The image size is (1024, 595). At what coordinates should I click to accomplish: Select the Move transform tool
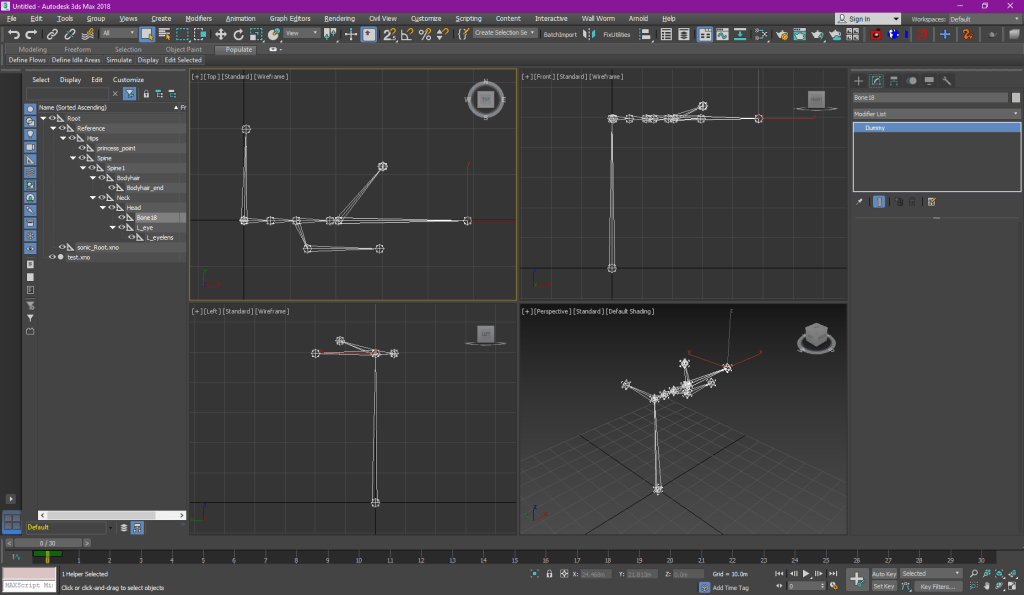221,34
